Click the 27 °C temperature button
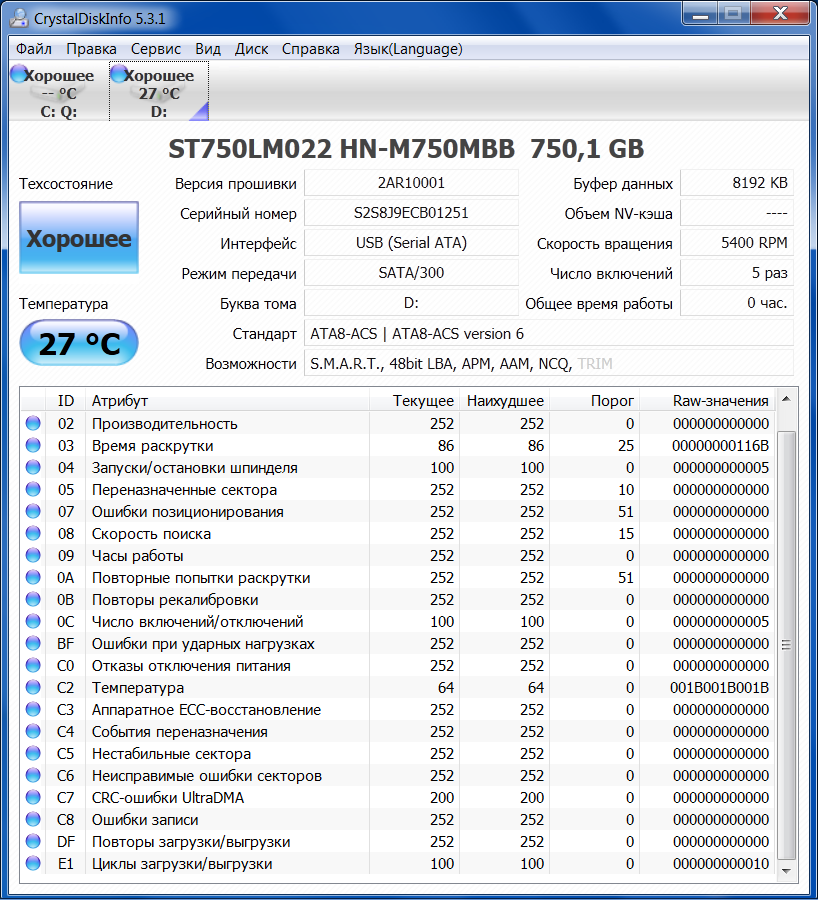Image resolution: width=818 pixels, height=900 pixels. [79, 344]
